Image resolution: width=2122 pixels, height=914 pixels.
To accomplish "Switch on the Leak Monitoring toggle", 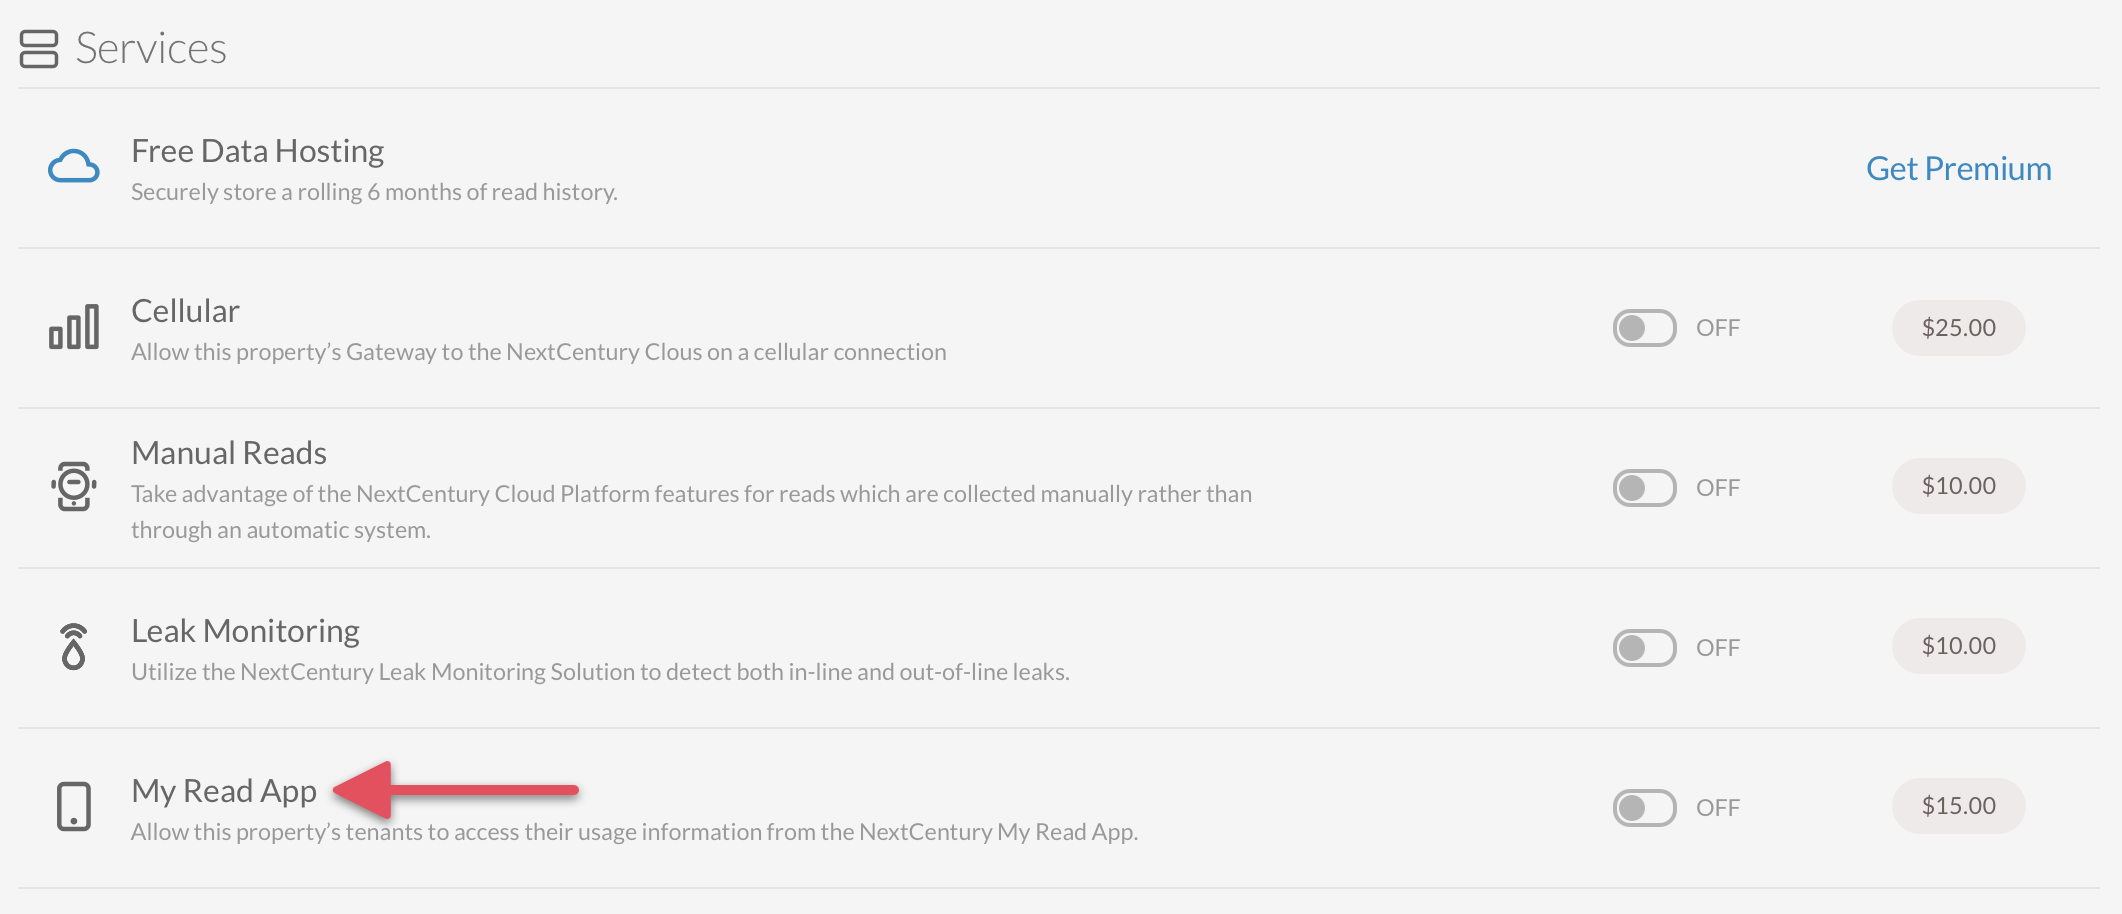I will click(x=1644, y=648).
